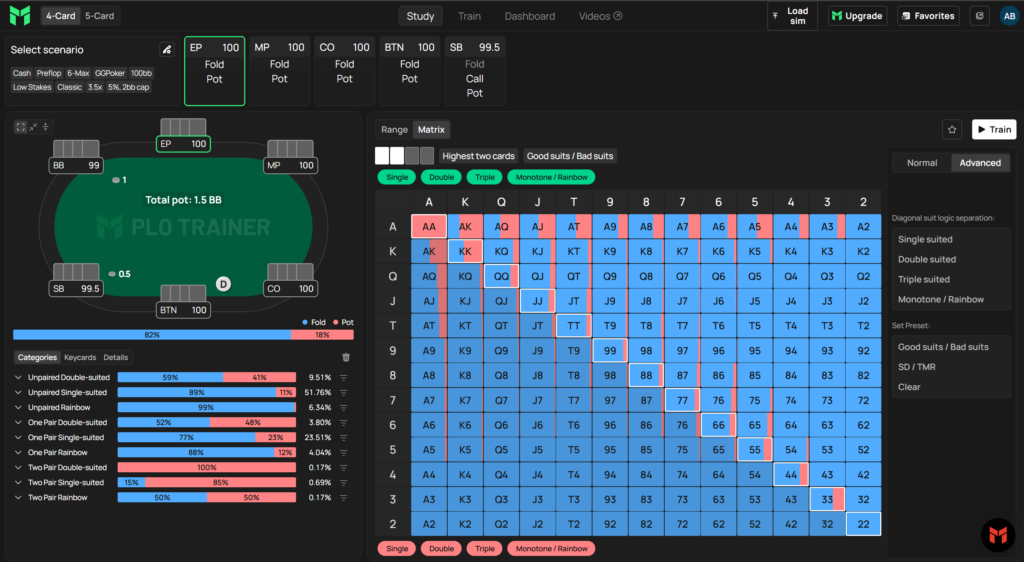Screen dimensions: 1024x562
Task: Toggle the green Single suit filter
Action: tap(396, 177)
